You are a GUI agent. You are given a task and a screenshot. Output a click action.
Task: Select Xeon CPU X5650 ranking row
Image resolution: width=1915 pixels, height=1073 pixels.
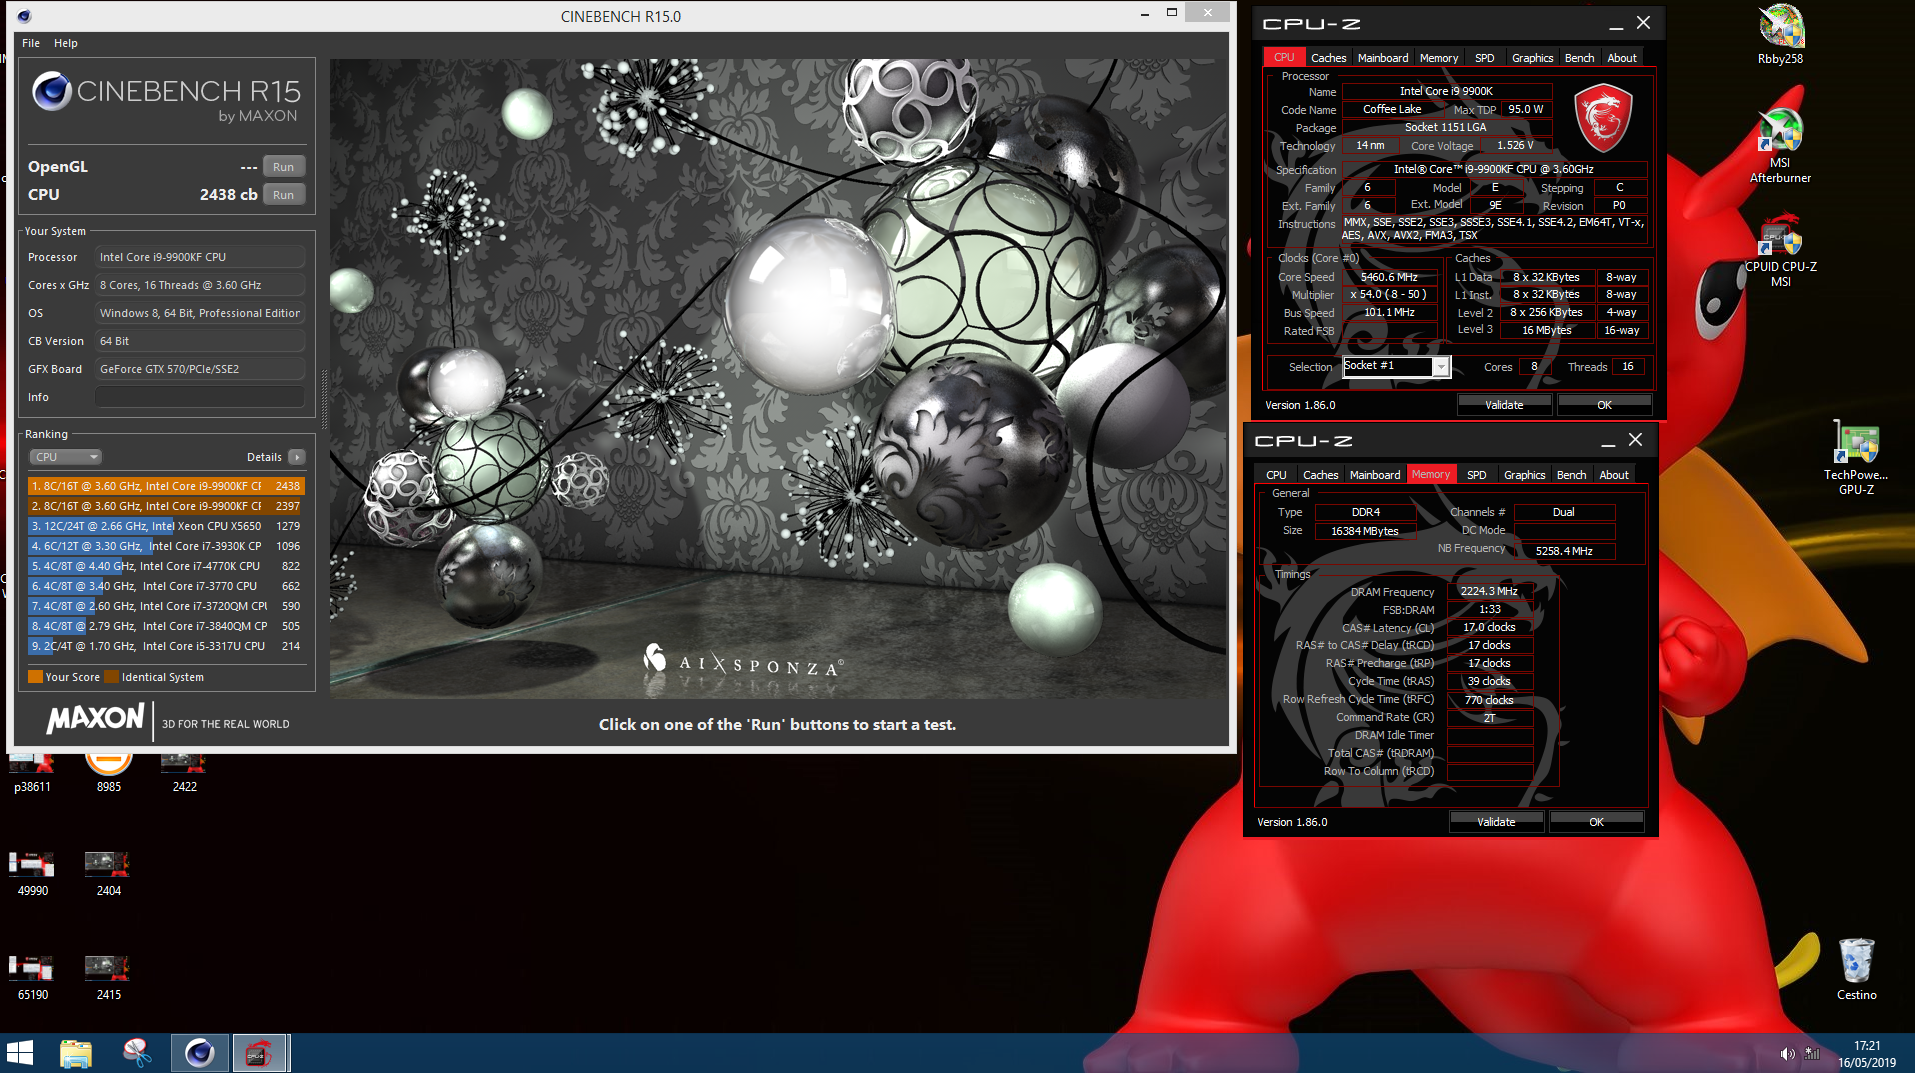[x=166, y=526]
